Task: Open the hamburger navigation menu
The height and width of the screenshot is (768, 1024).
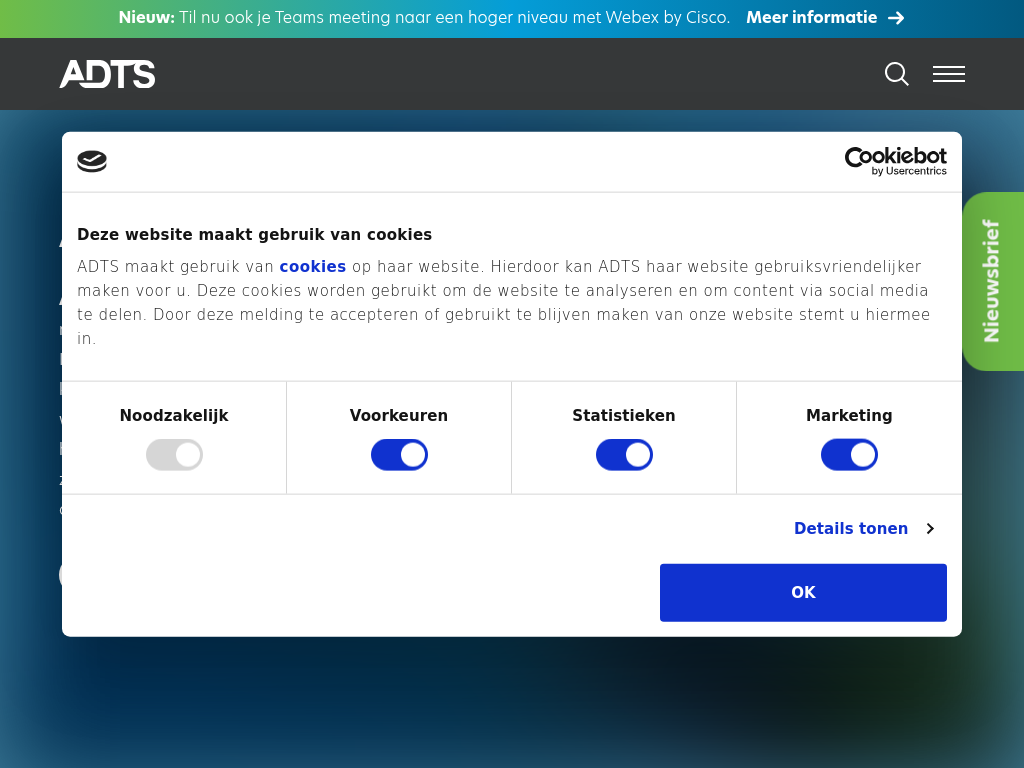Action: [x=948, y=74]
